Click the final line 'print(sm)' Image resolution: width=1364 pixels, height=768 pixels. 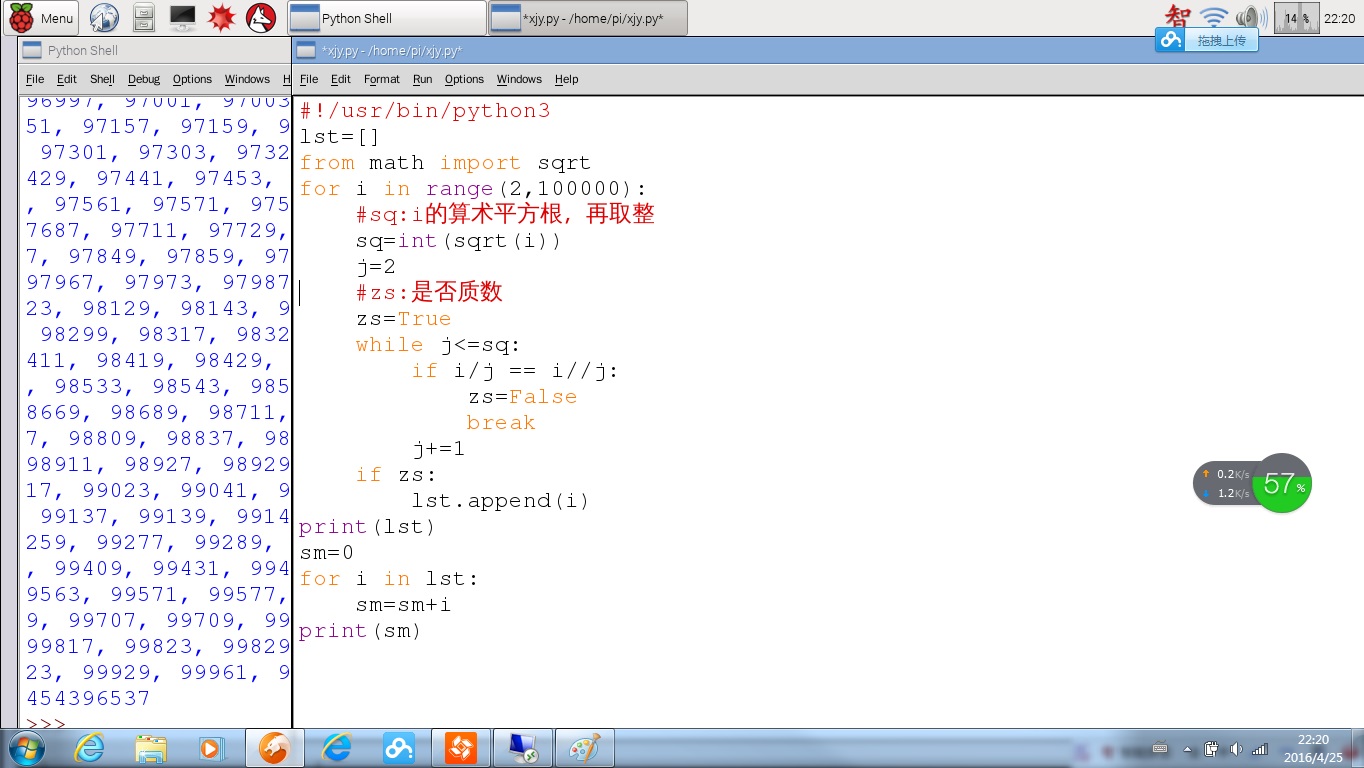[x=361, y=630]
